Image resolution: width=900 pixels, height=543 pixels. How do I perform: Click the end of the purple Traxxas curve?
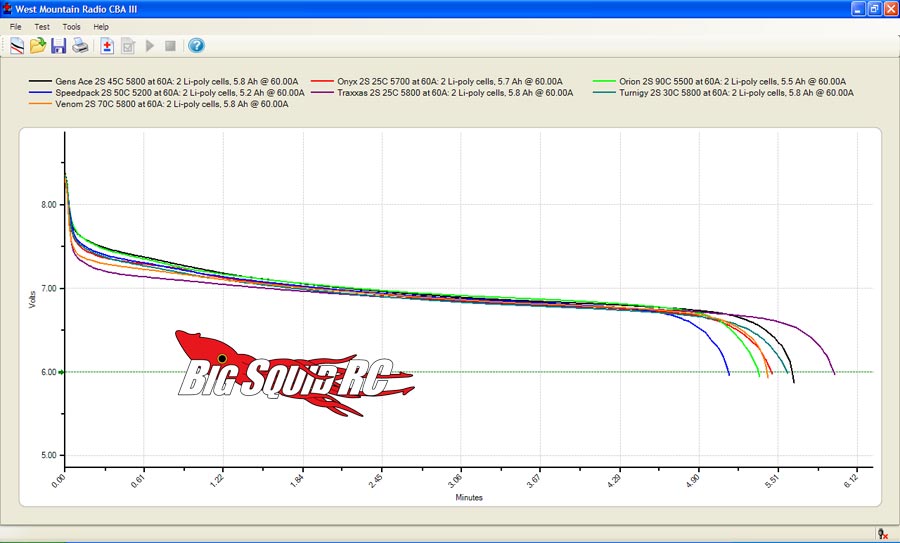coord(834,373)
